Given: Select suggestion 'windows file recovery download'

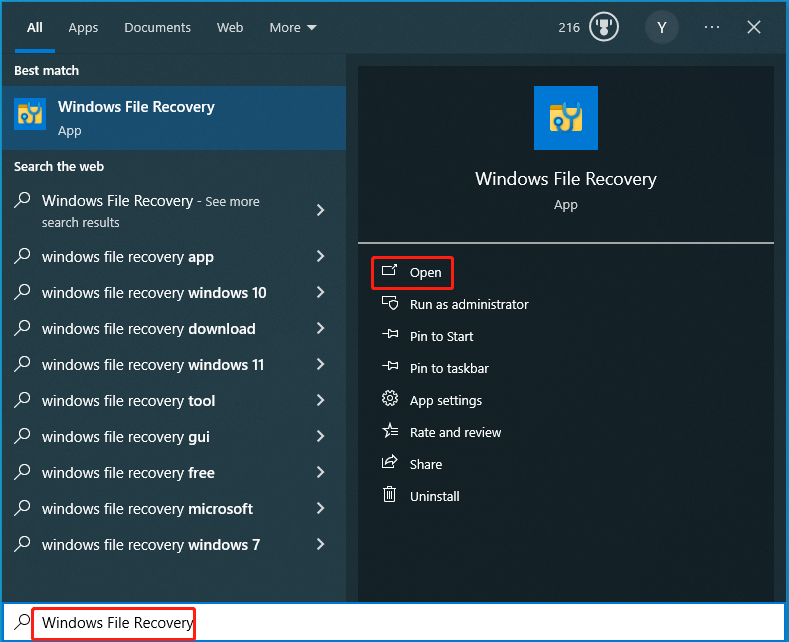Looking at the screenshot, I should tap(148, 329).
